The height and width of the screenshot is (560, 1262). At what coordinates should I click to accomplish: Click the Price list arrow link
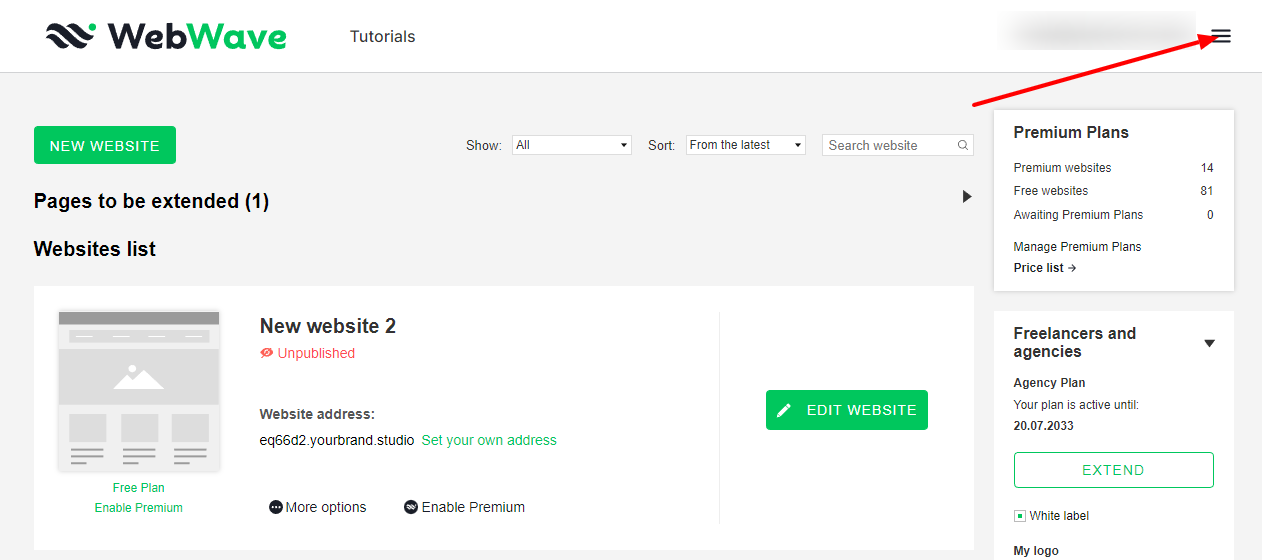click(1044, 268)
